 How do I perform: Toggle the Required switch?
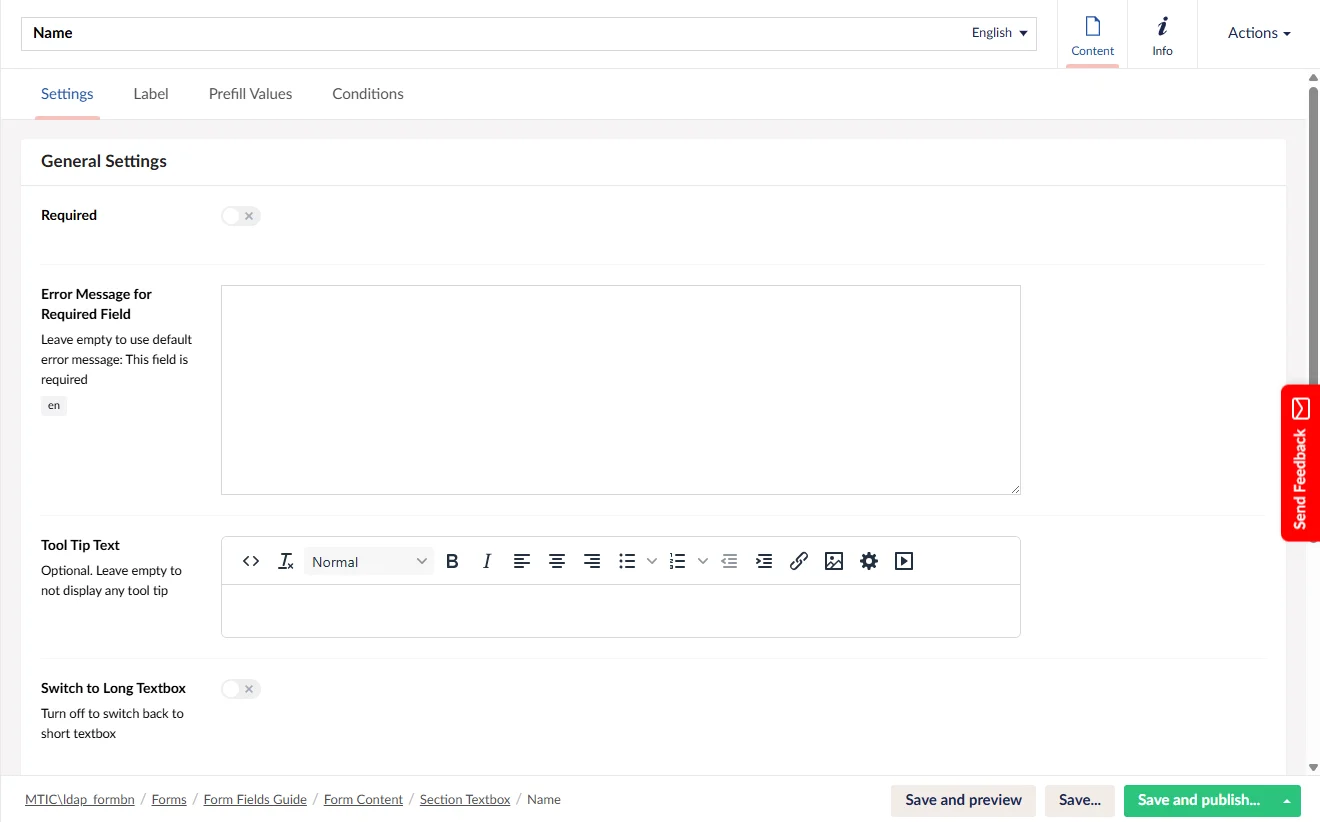pyautogui.click(x=241, y=216)
